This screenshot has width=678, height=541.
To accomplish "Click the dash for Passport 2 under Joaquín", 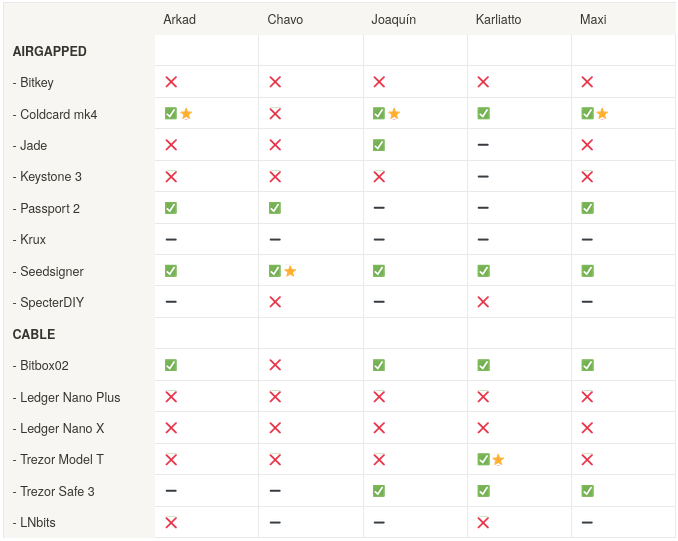I will [x=379, y=208].
